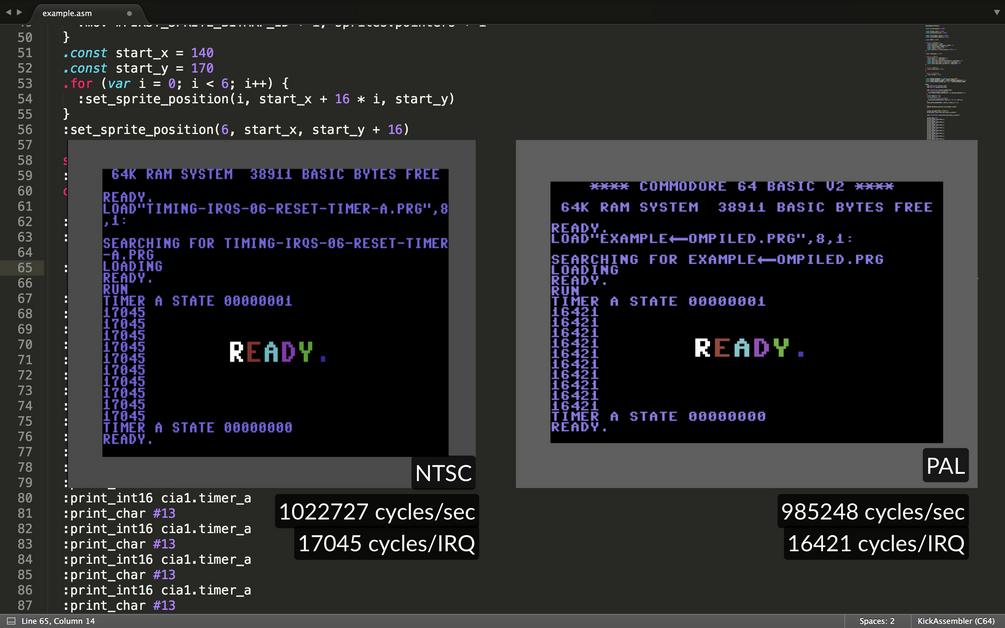
Task: Click COMMODORE 64 BASIC V2 header in PAL screen
Action: [x=742, y=186]
